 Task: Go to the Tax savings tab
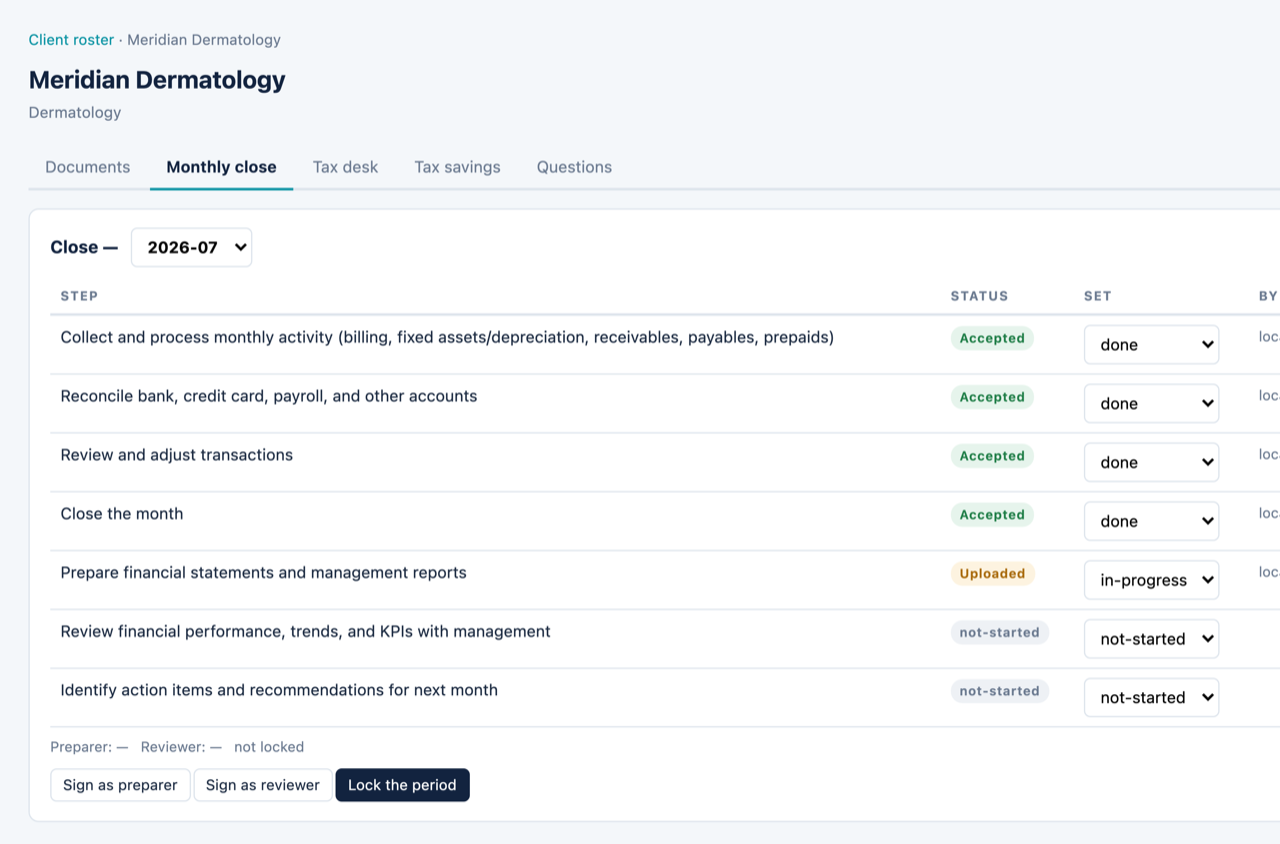[x=457, y=167]
